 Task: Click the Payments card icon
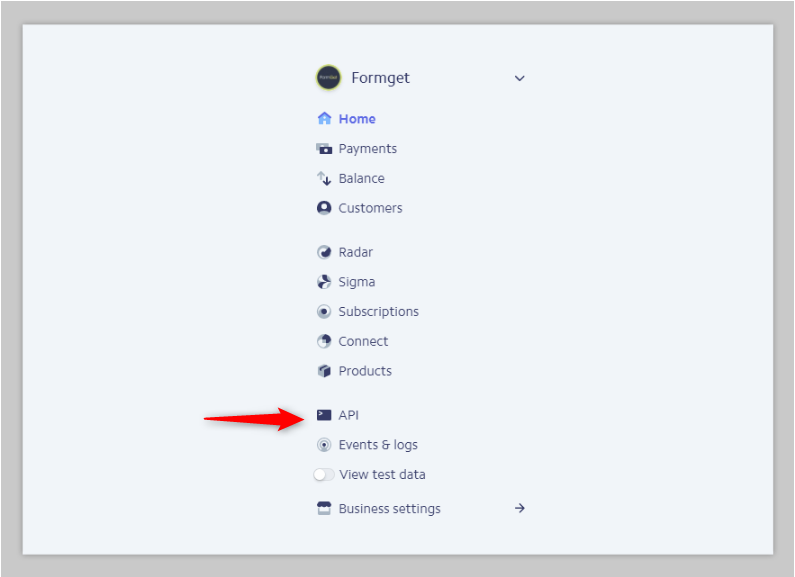click(x=324, y=149)
